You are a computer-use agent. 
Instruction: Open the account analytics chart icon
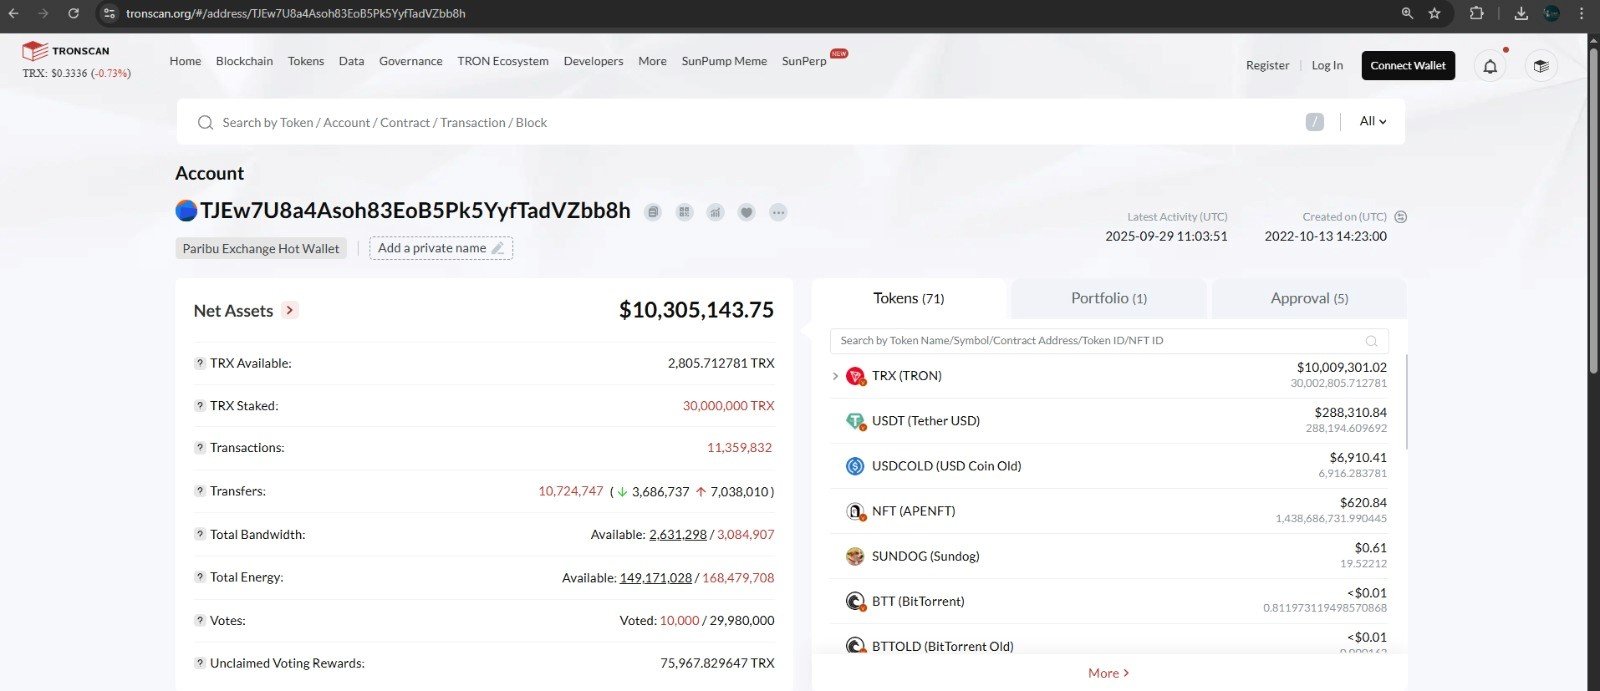[x=715, y=212]
